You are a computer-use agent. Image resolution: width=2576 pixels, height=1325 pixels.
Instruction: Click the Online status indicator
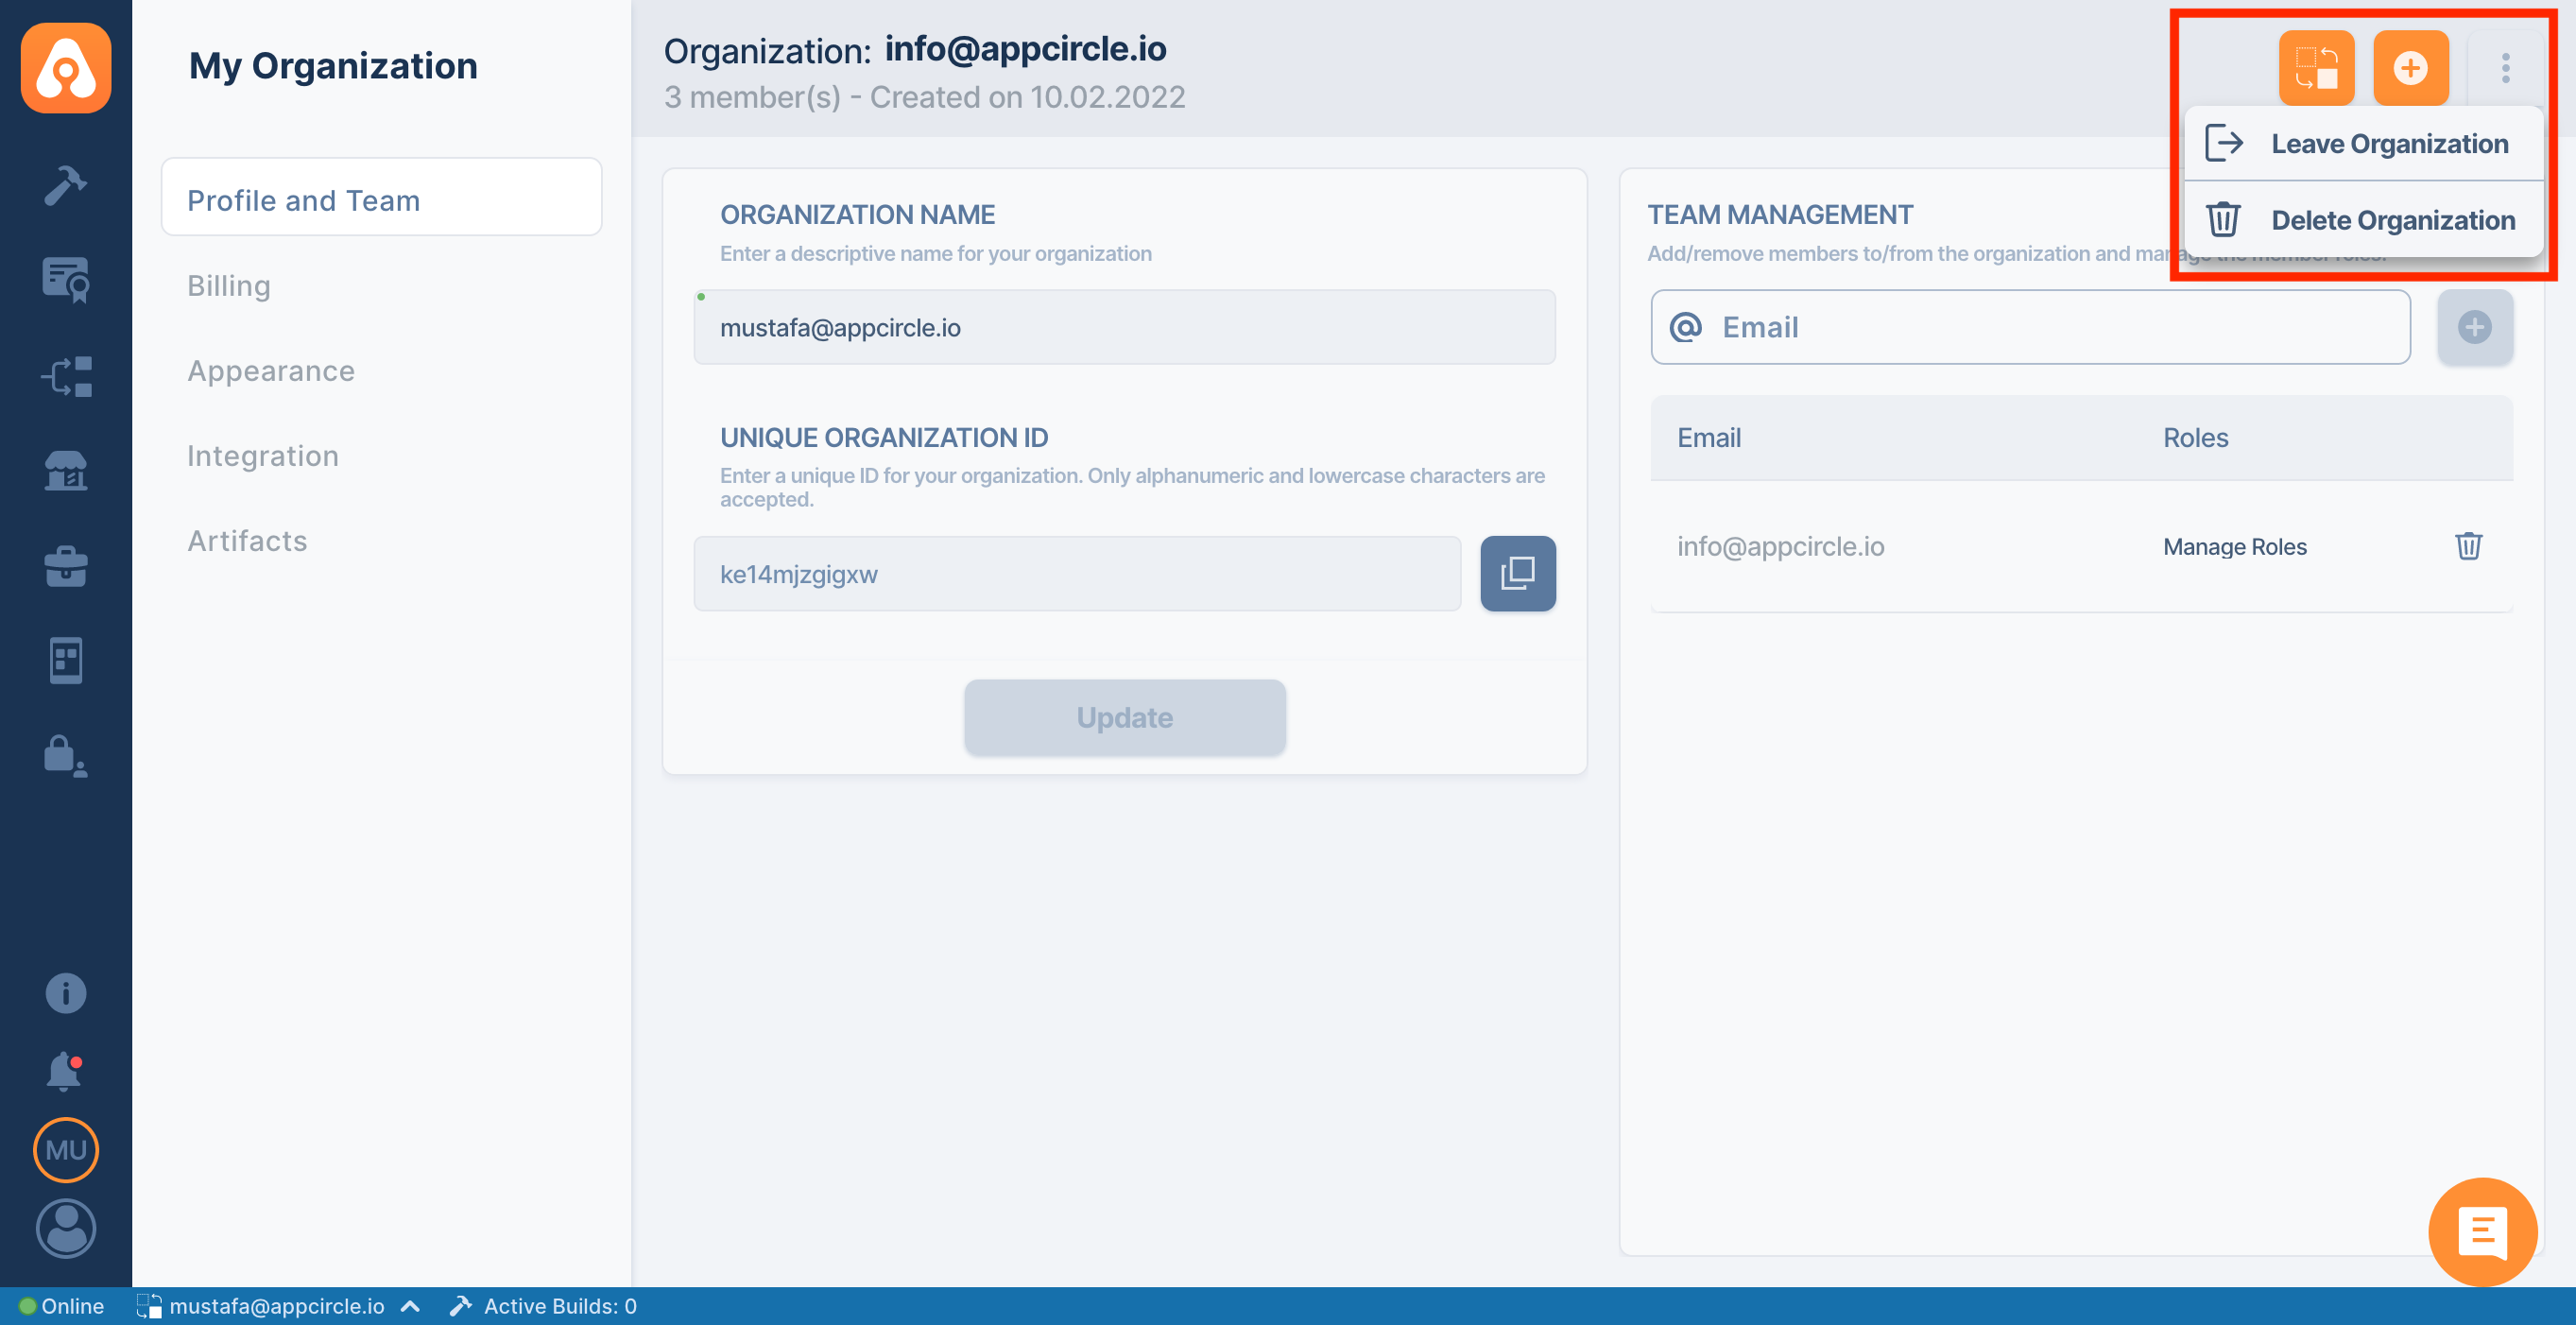click(62, 1306)
